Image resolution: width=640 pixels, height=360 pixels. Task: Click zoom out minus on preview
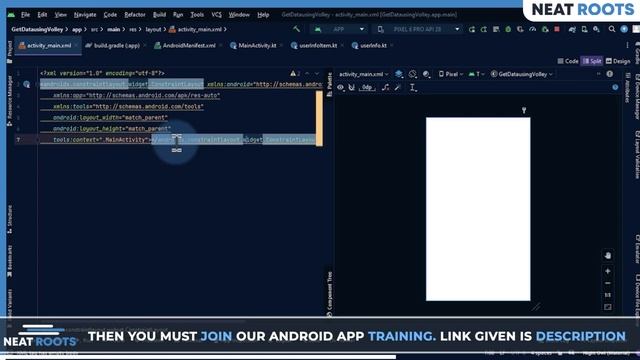click(607, 283)
